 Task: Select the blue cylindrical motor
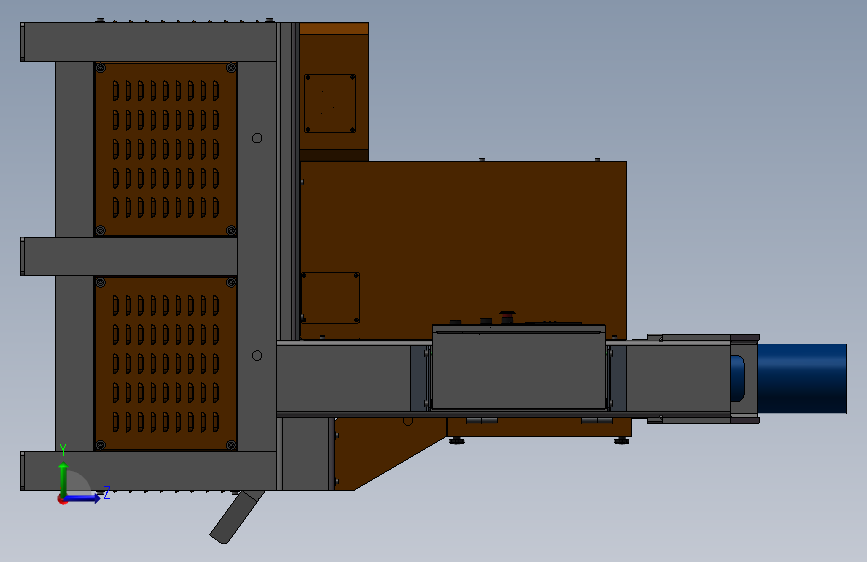[x=801, y=378]
